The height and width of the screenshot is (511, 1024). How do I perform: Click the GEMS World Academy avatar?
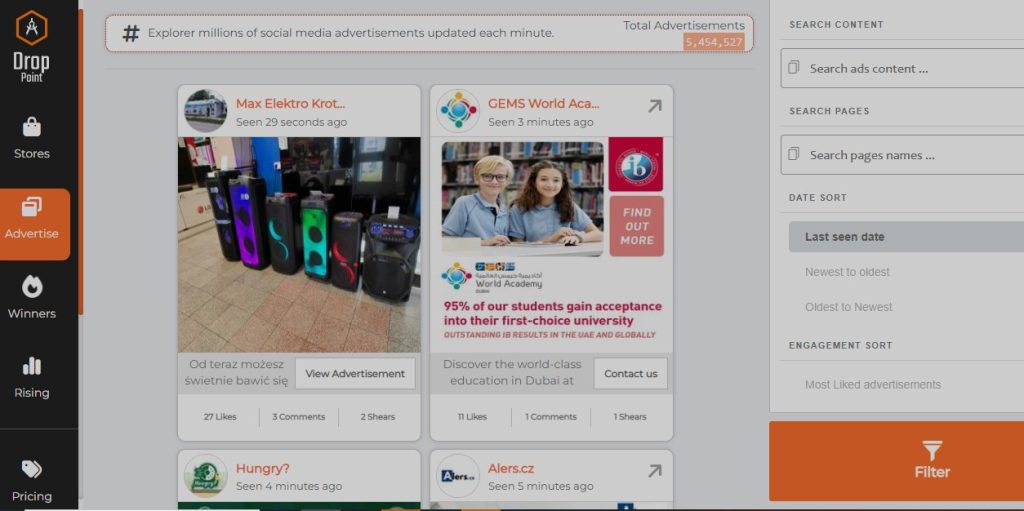[458, 111]
